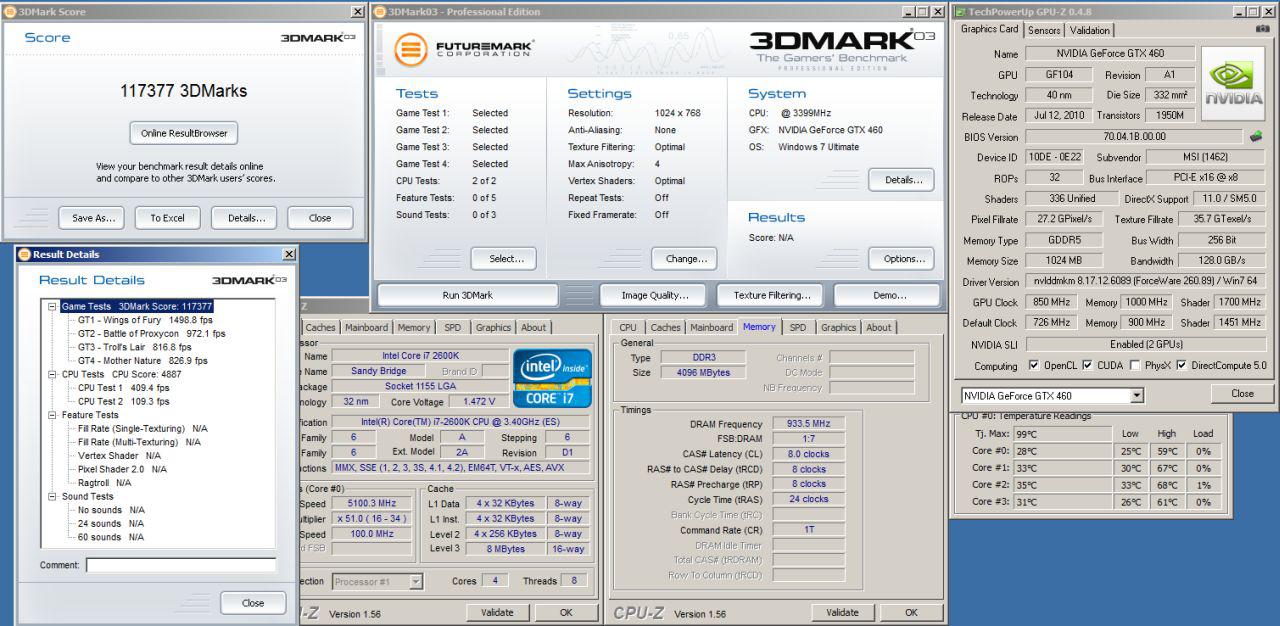Select the Ragtroll result row
The width and height of the screenshot is (1280, 626).
(104, 483)
